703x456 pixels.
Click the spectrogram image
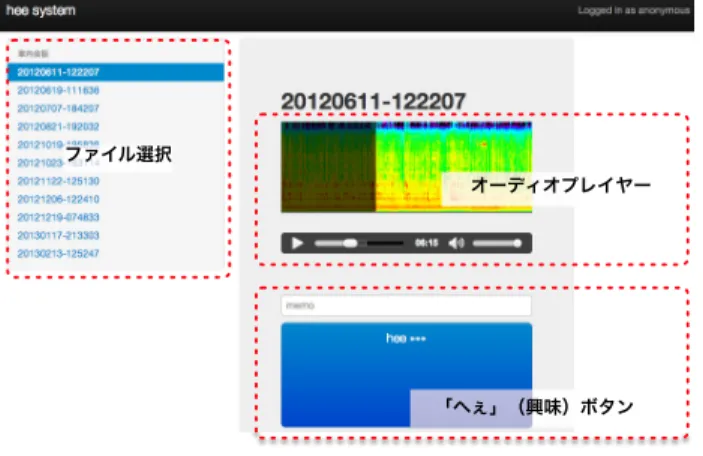pos(406,167)
